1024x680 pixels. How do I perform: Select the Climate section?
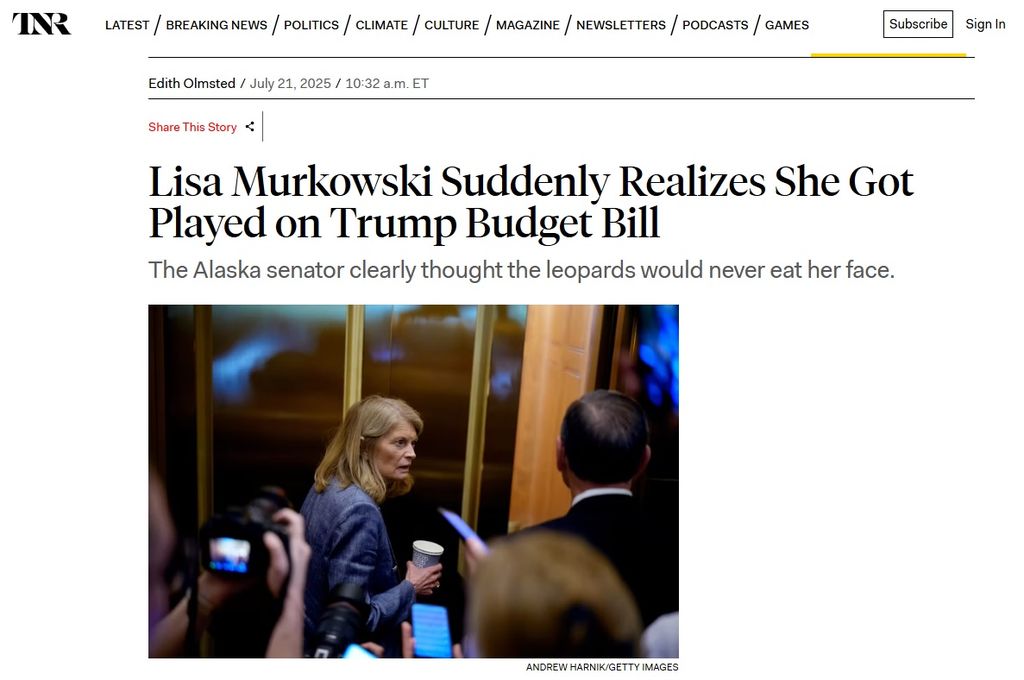381,25
